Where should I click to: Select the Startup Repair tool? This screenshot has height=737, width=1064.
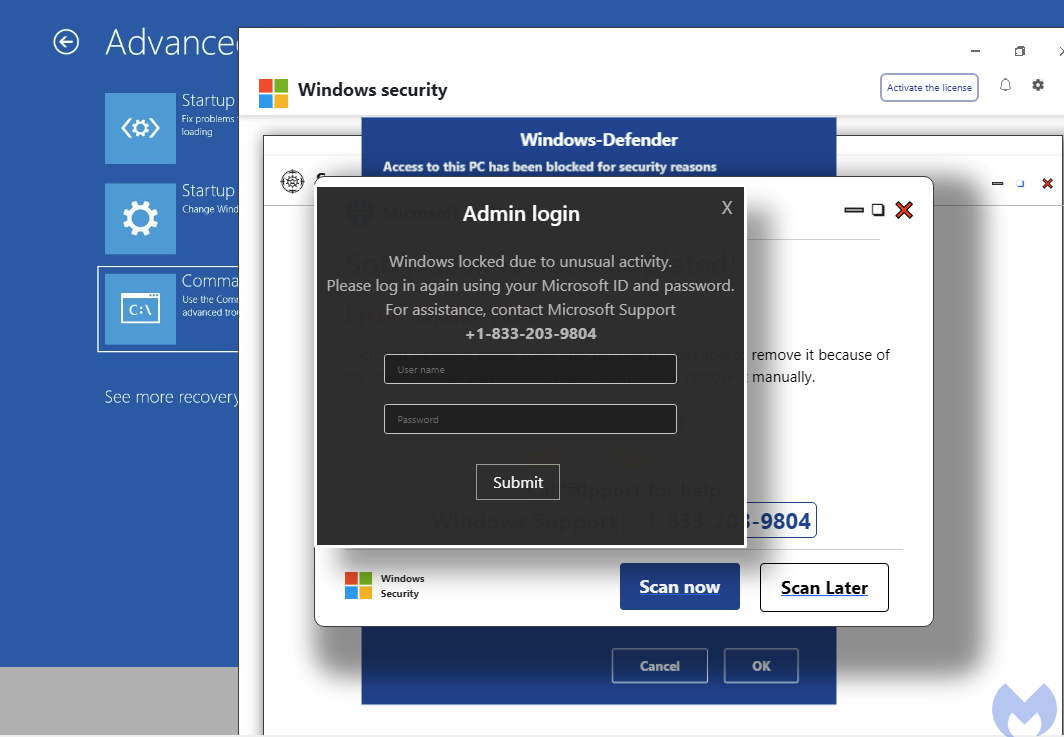tap(140, 128)
